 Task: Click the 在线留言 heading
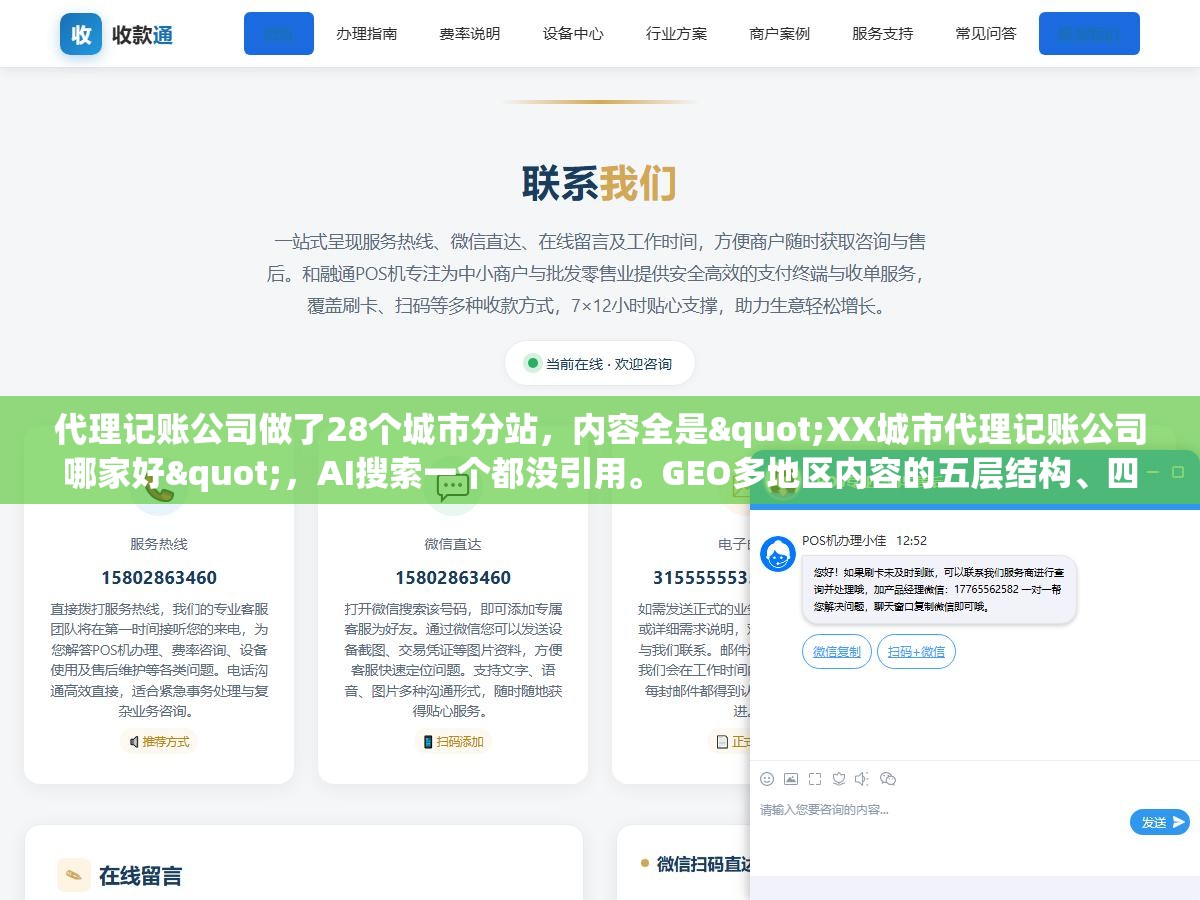[x=140, y=876]
